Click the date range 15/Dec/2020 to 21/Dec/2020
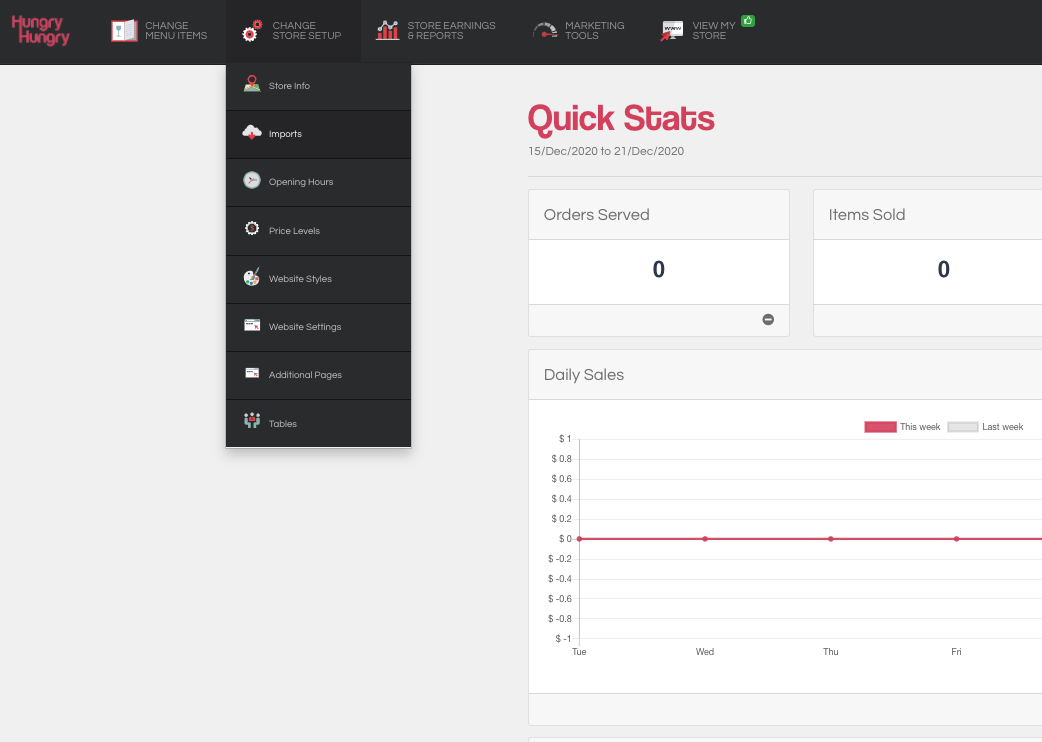The width and height of the screenshot is (1042, 742). coord(606,151)
